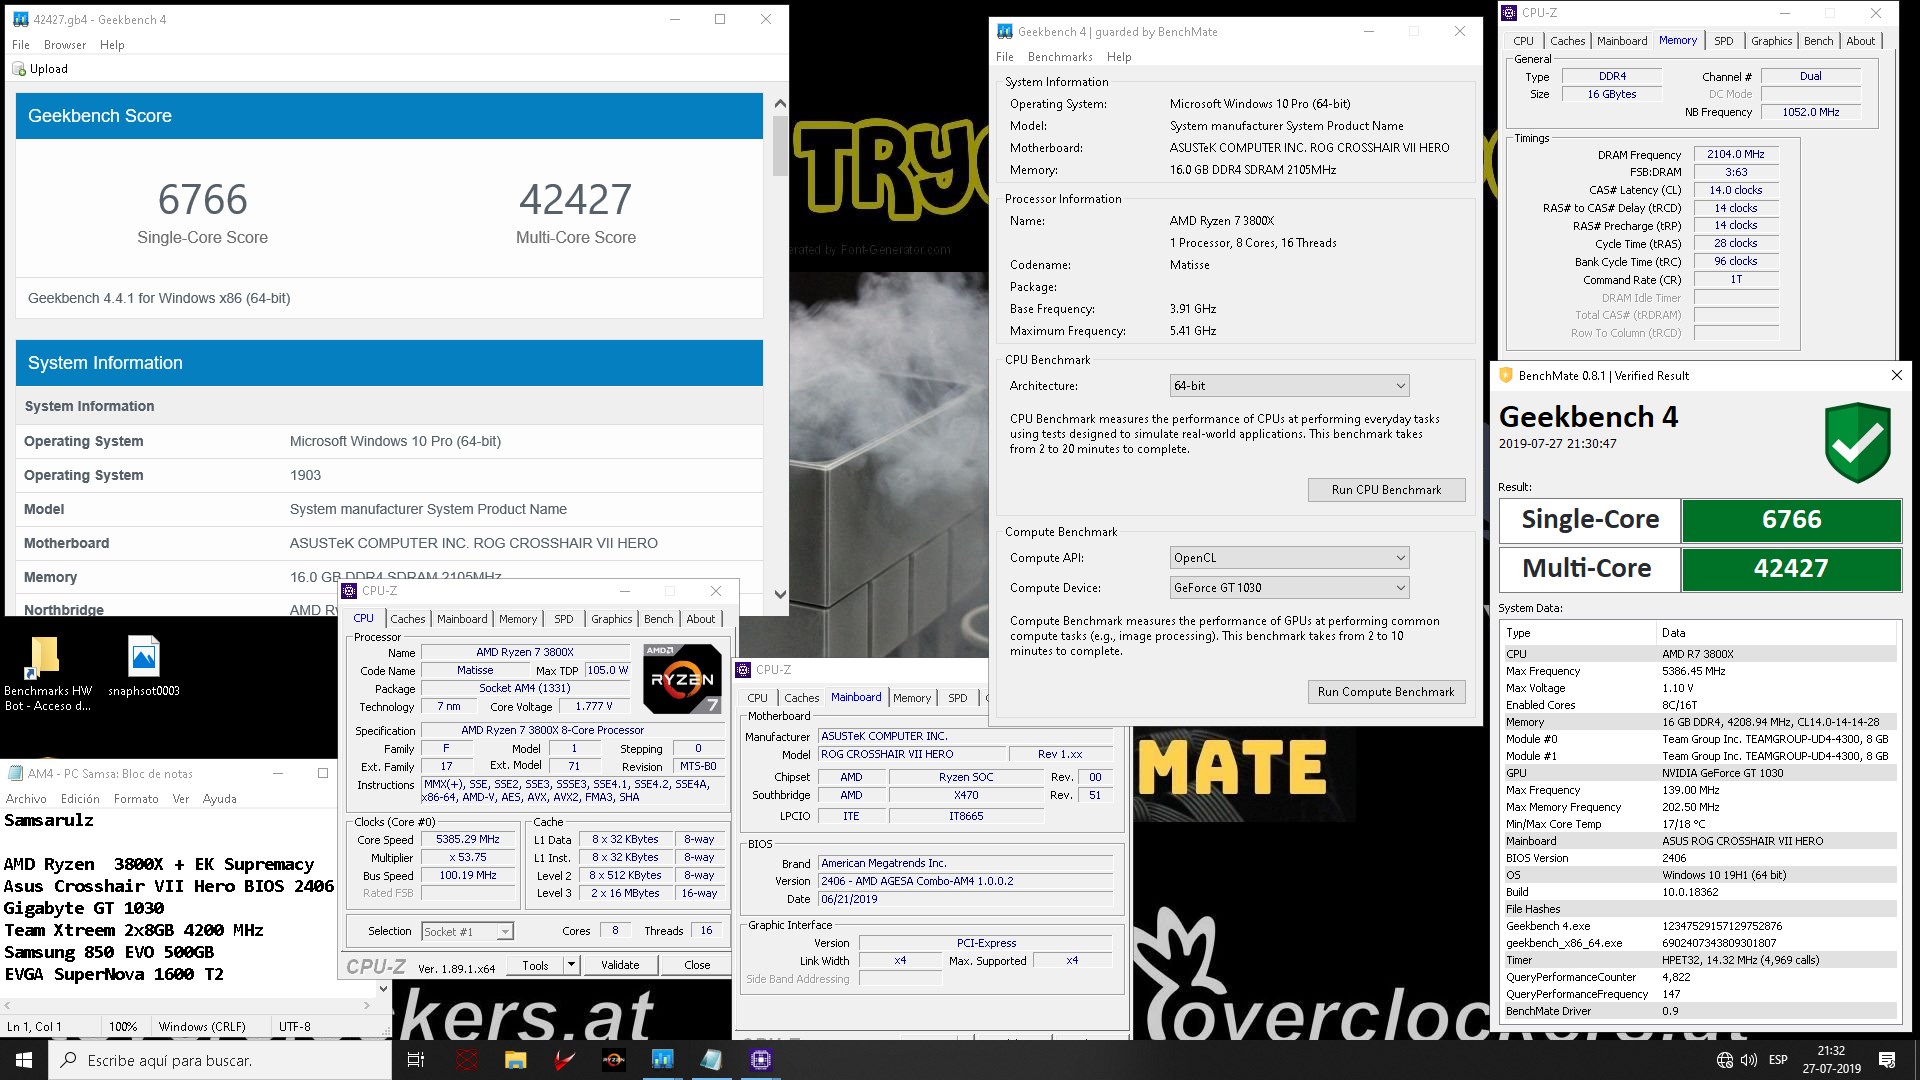
Task: Click the Validate button in CPU-Z
Action: click(620, 965)
